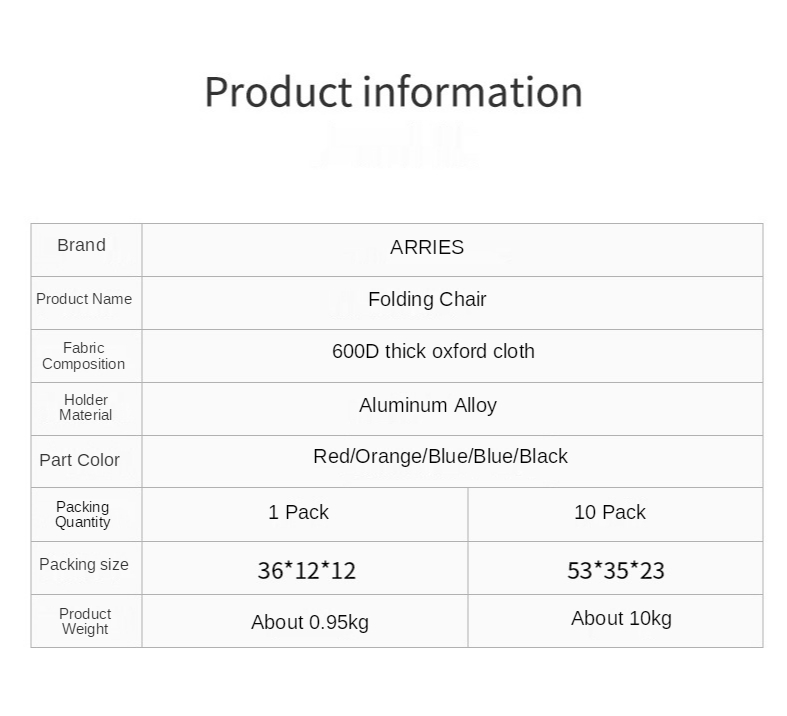The height and width of the screenshot is (716, 787).
Task: Click the 10 Pack cell
Action: coord(610,513)
